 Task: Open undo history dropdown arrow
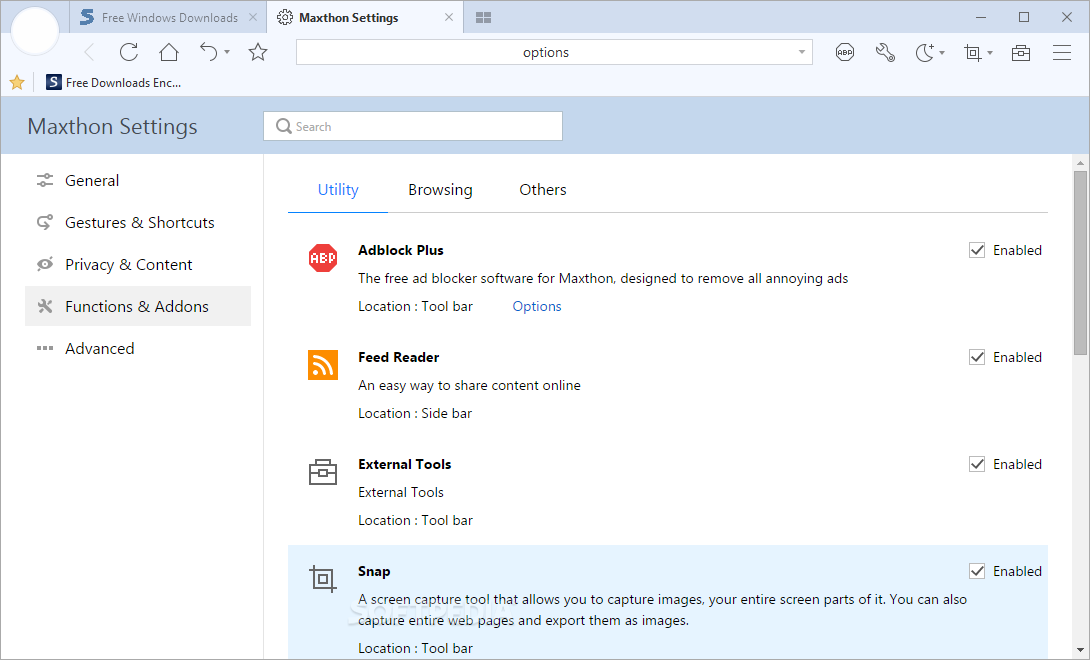[227, 52]
